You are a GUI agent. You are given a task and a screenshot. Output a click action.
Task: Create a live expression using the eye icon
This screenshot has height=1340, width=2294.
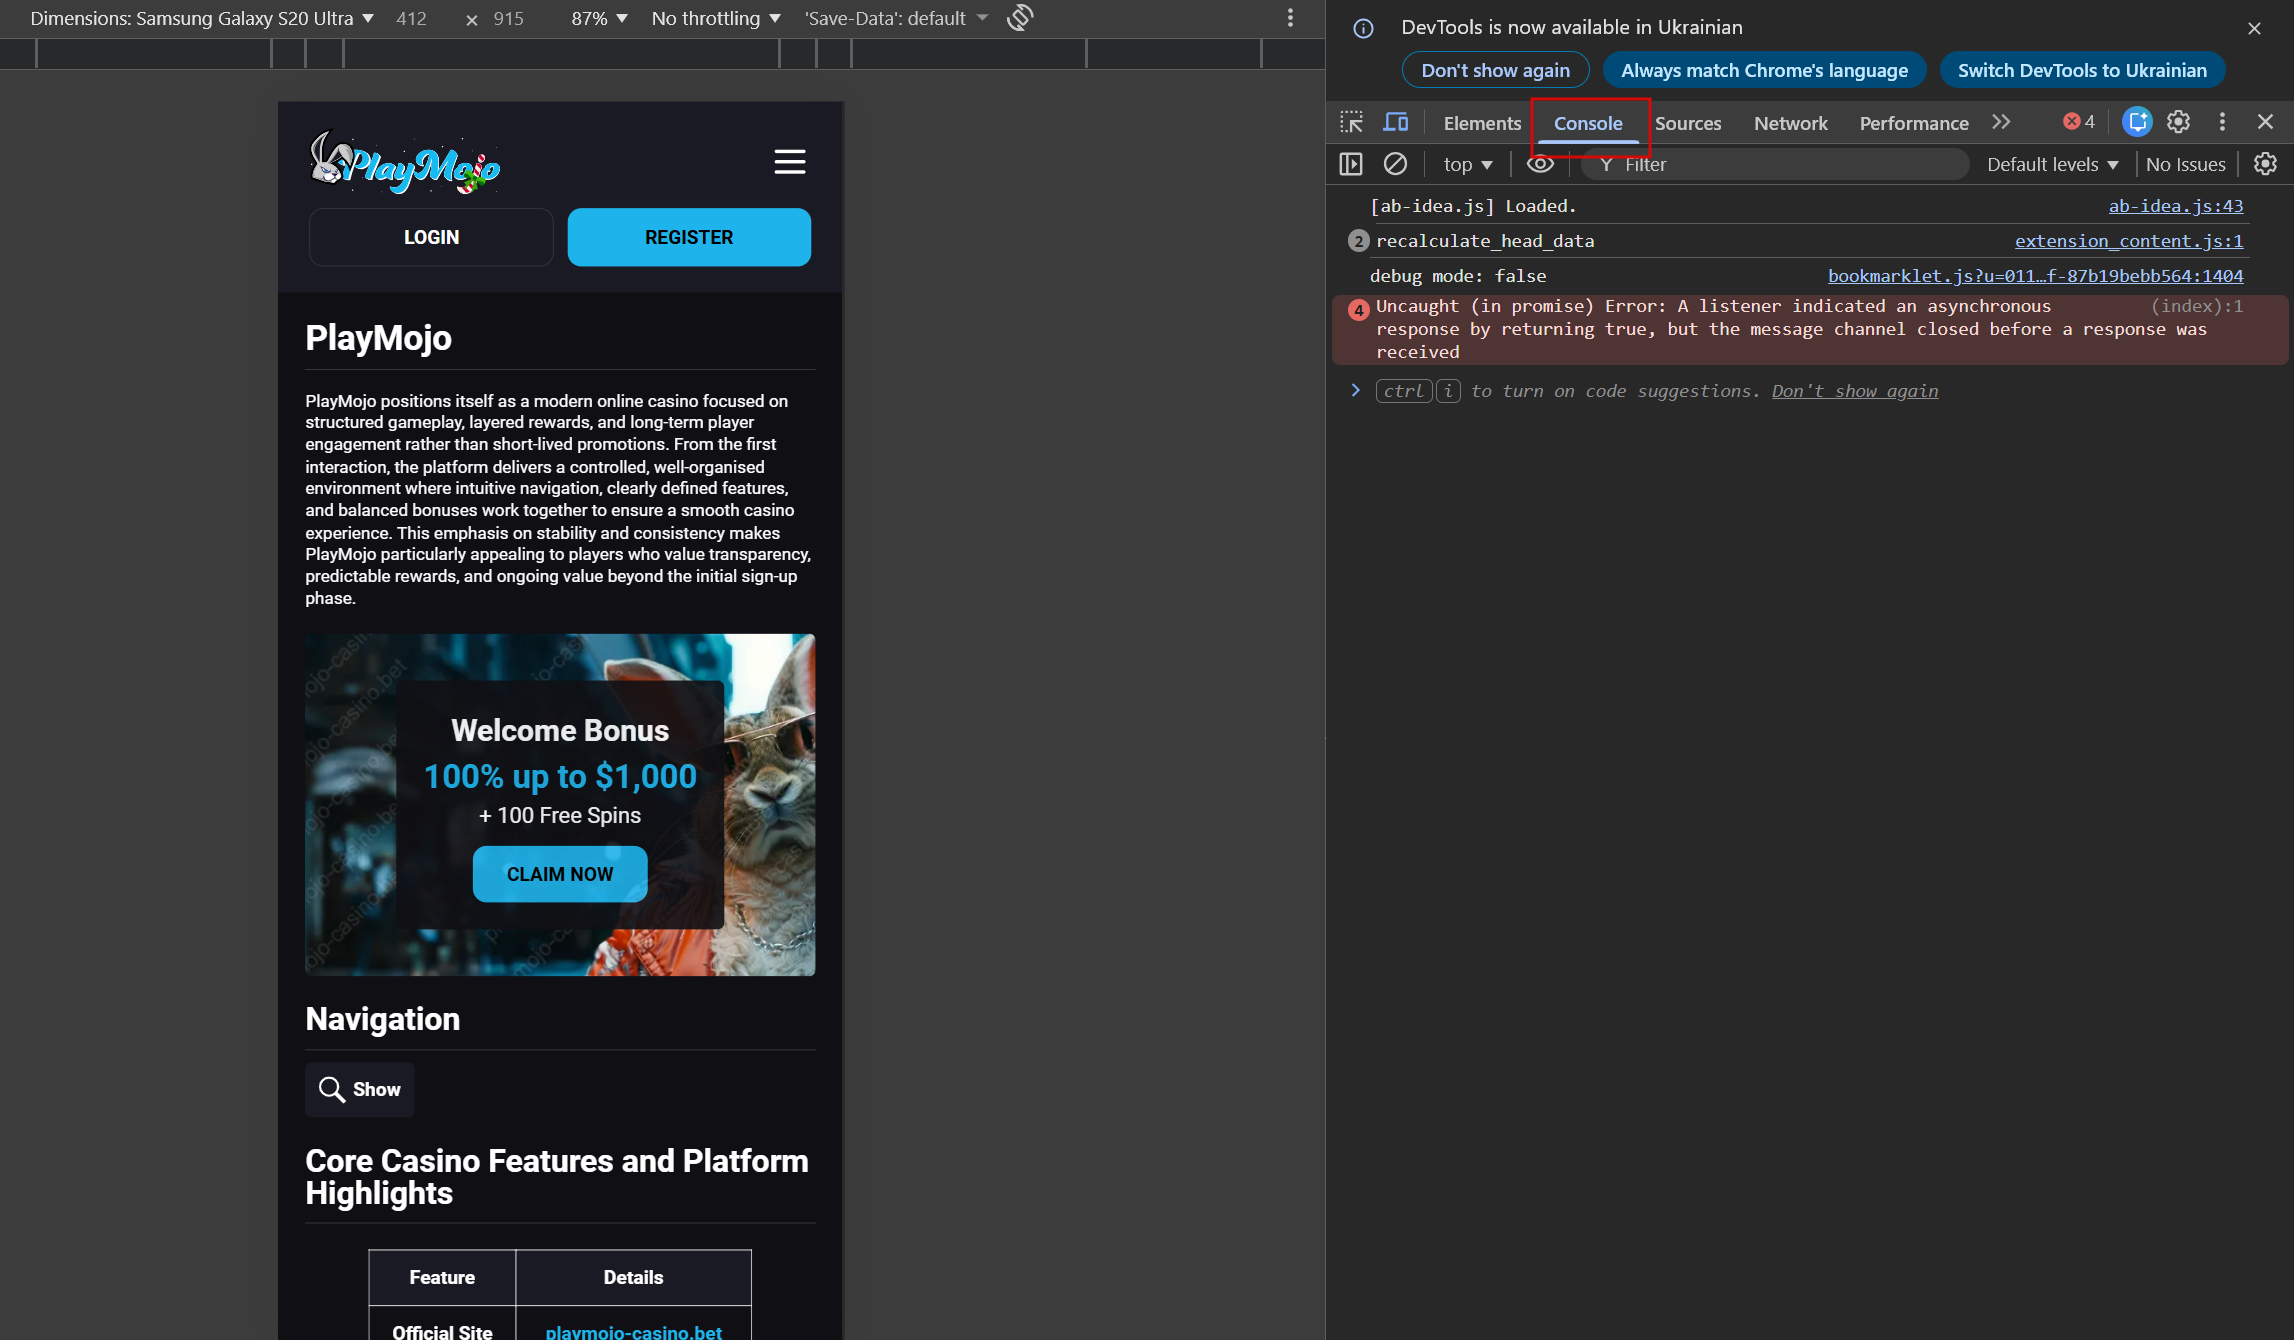[1540, 164]
